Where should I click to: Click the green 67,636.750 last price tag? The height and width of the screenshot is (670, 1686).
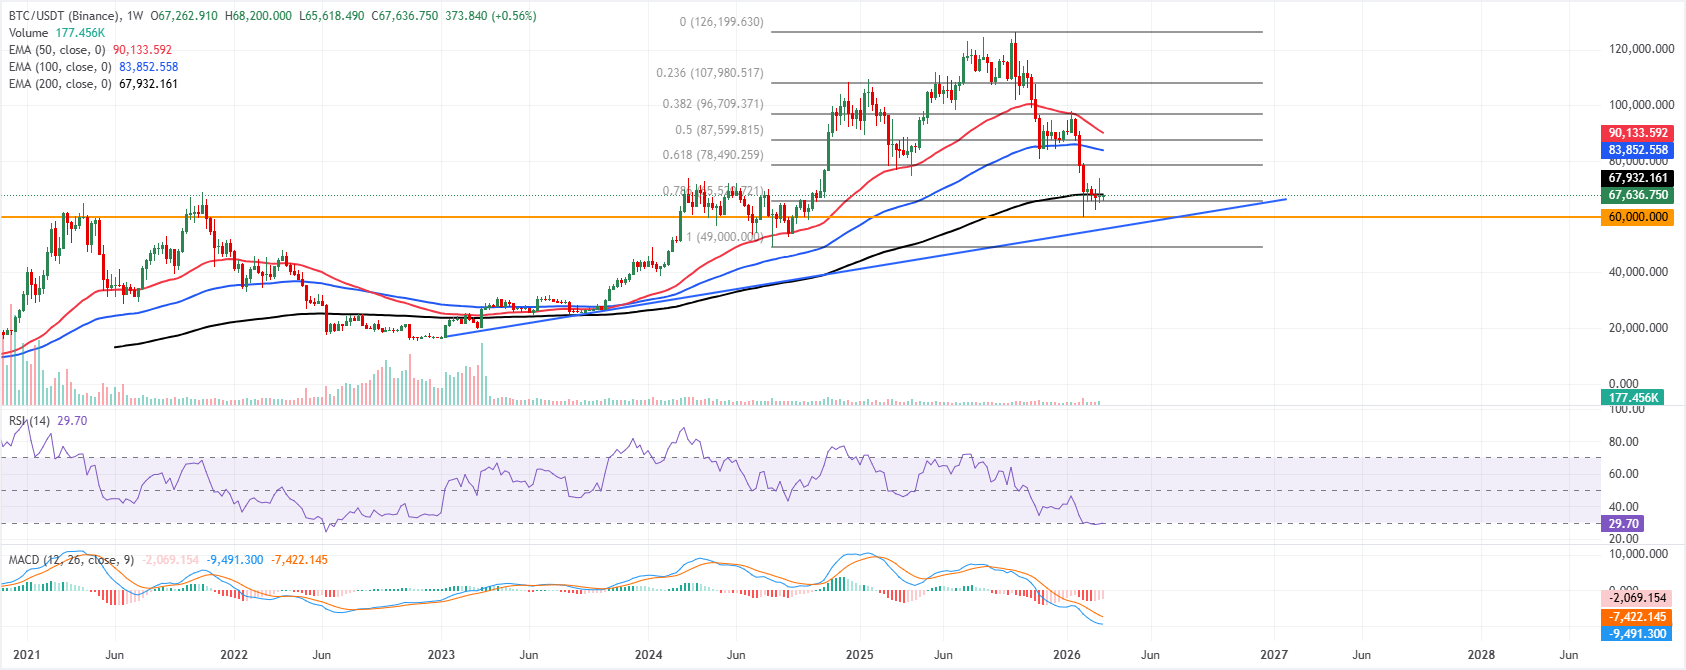pyautogui.click(x=1637, y=195)
